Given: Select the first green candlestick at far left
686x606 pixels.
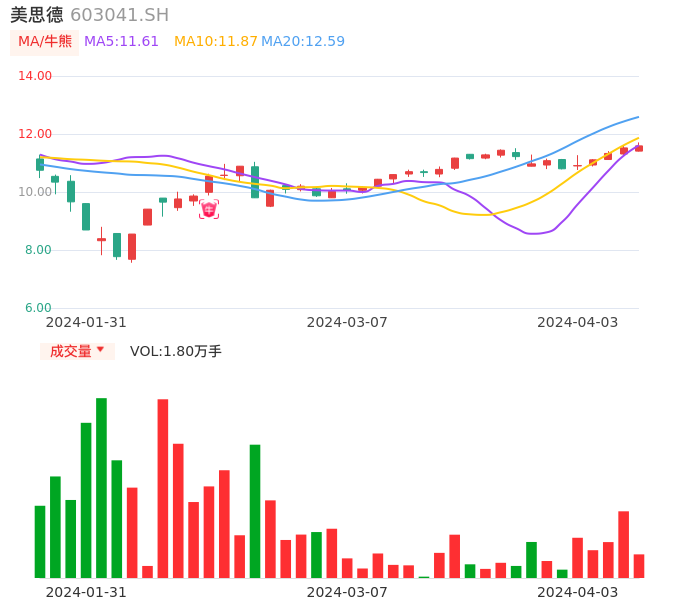Looking at the screenshot, I should tap(40, 164).
